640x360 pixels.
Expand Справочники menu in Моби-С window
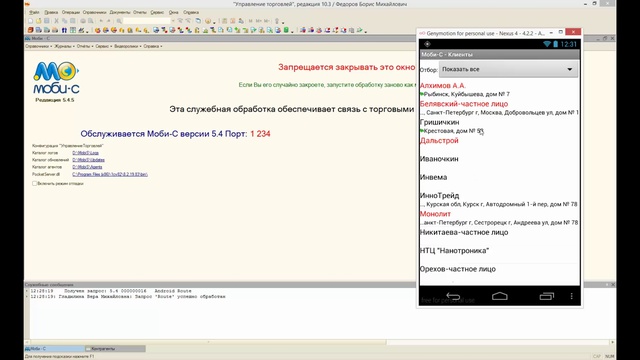coord(38,46)
